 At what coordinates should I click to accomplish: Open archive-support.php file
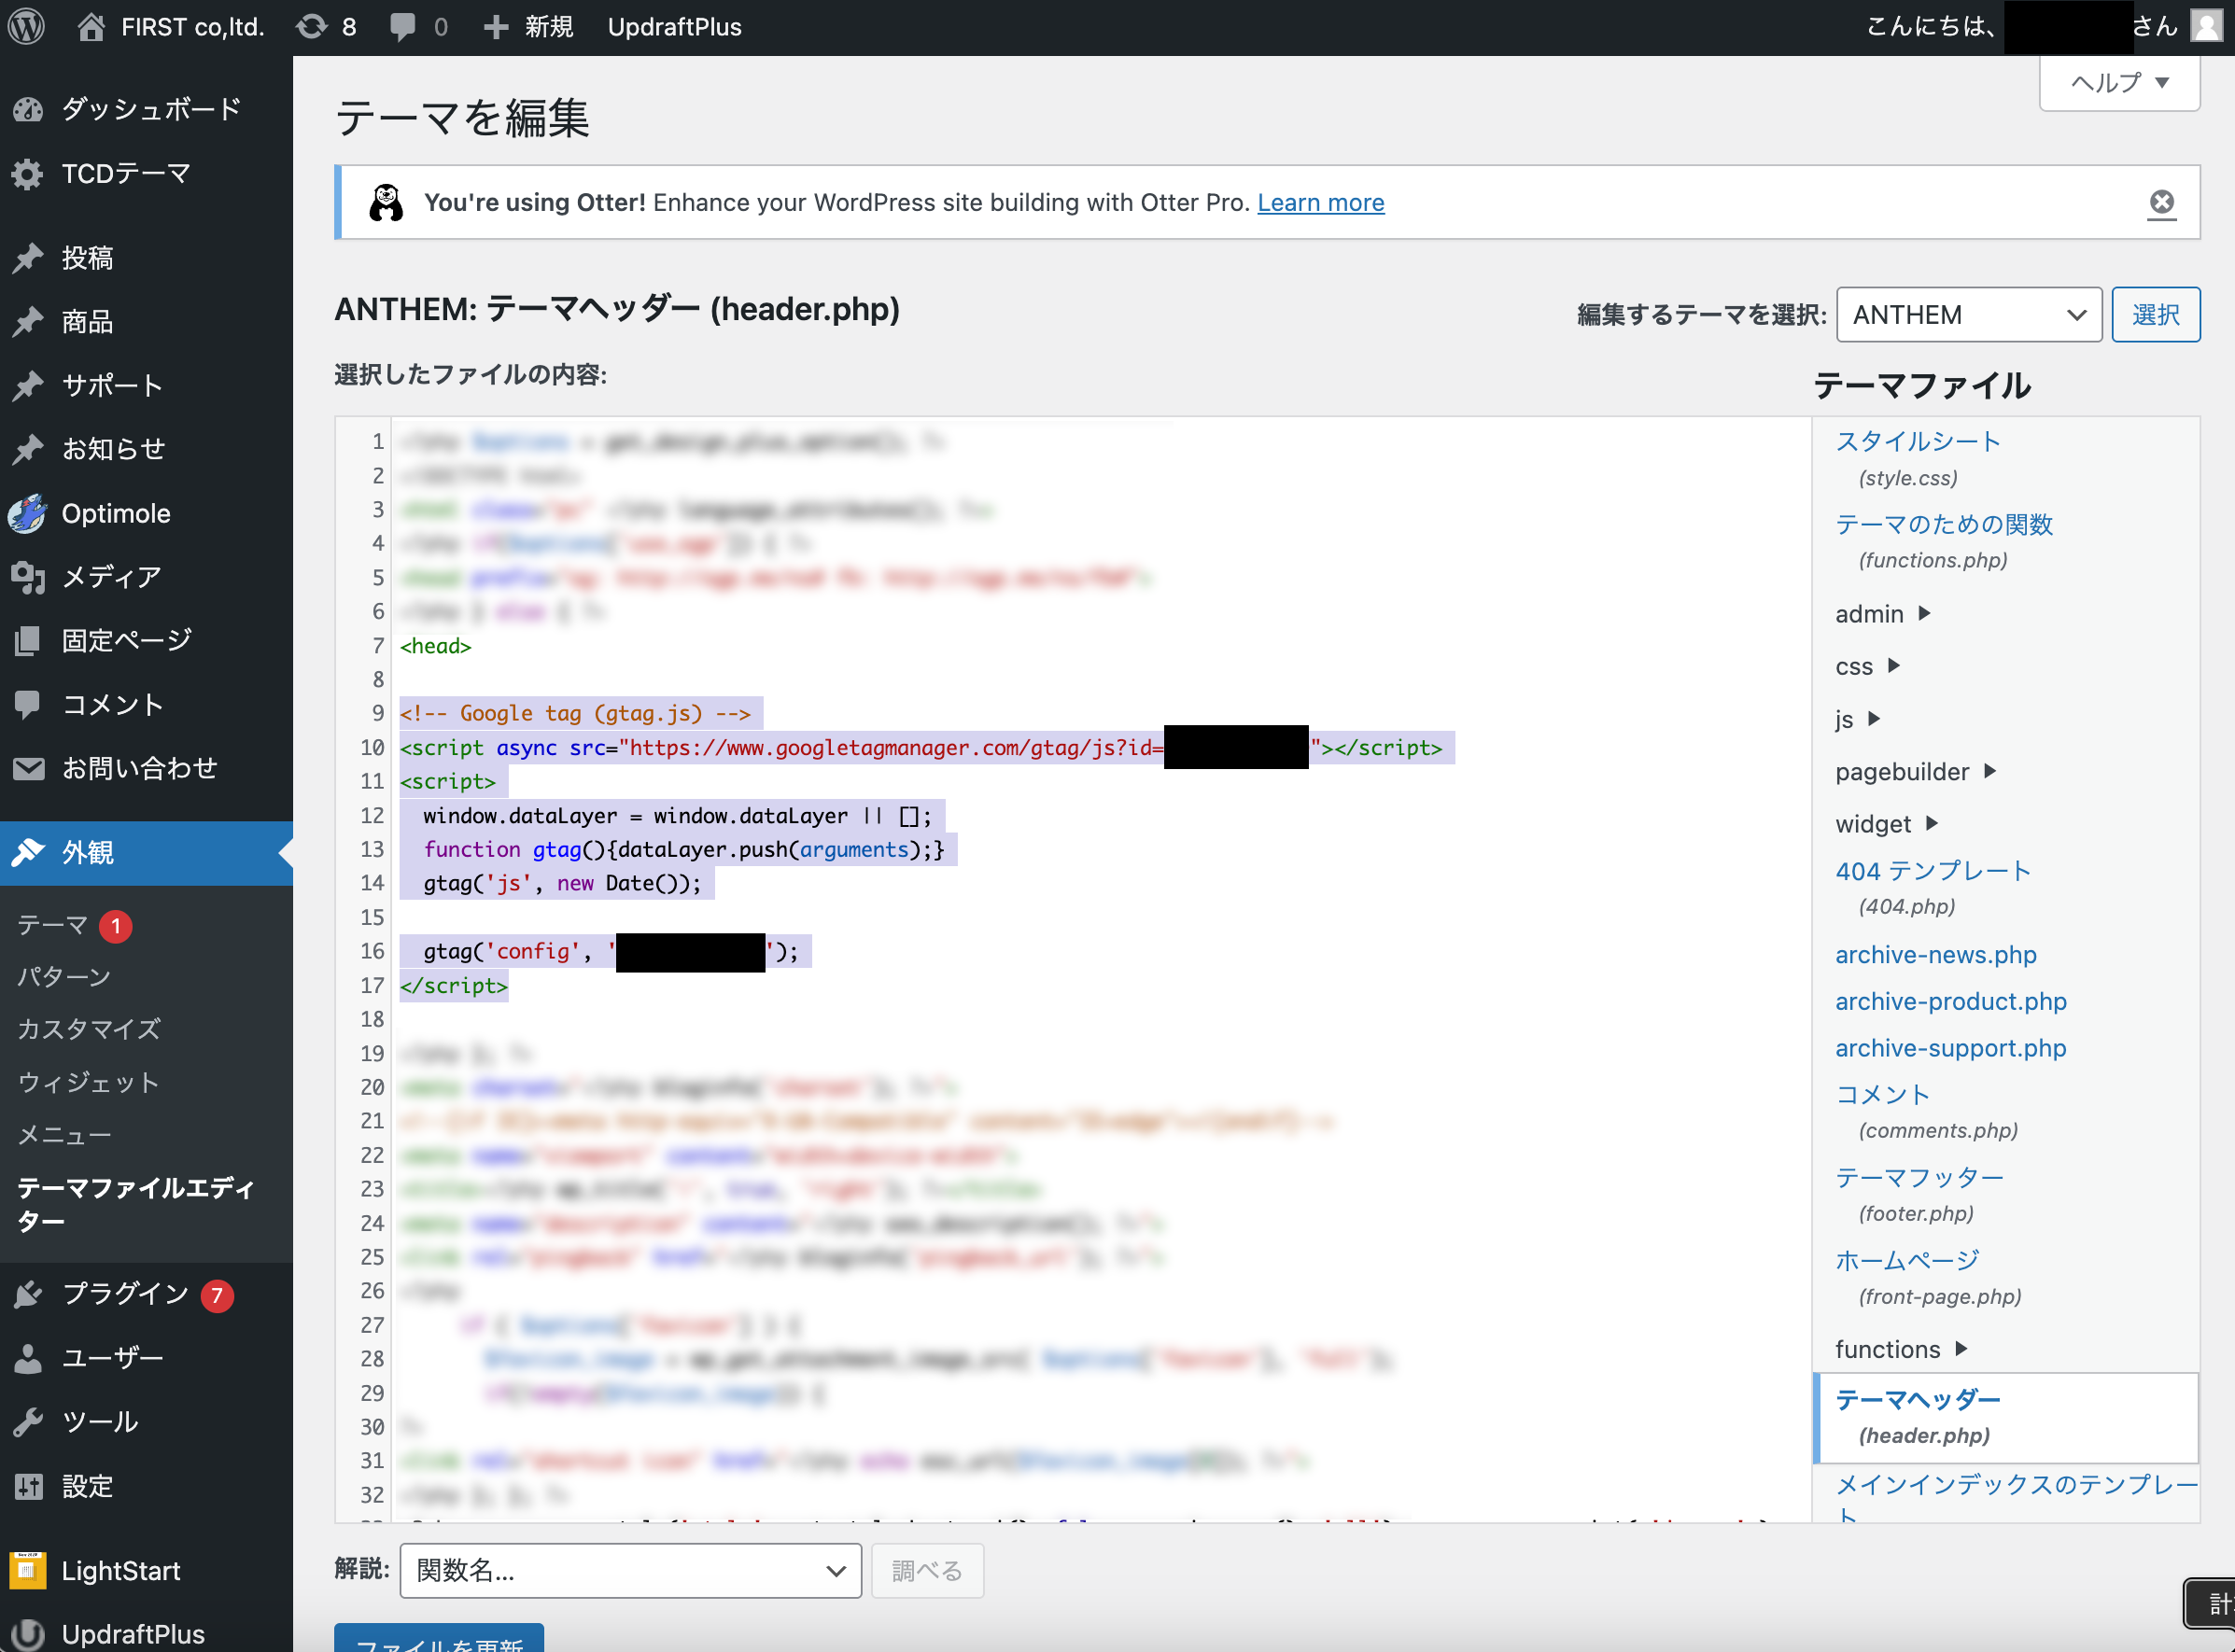(x=1950, y=1049)
